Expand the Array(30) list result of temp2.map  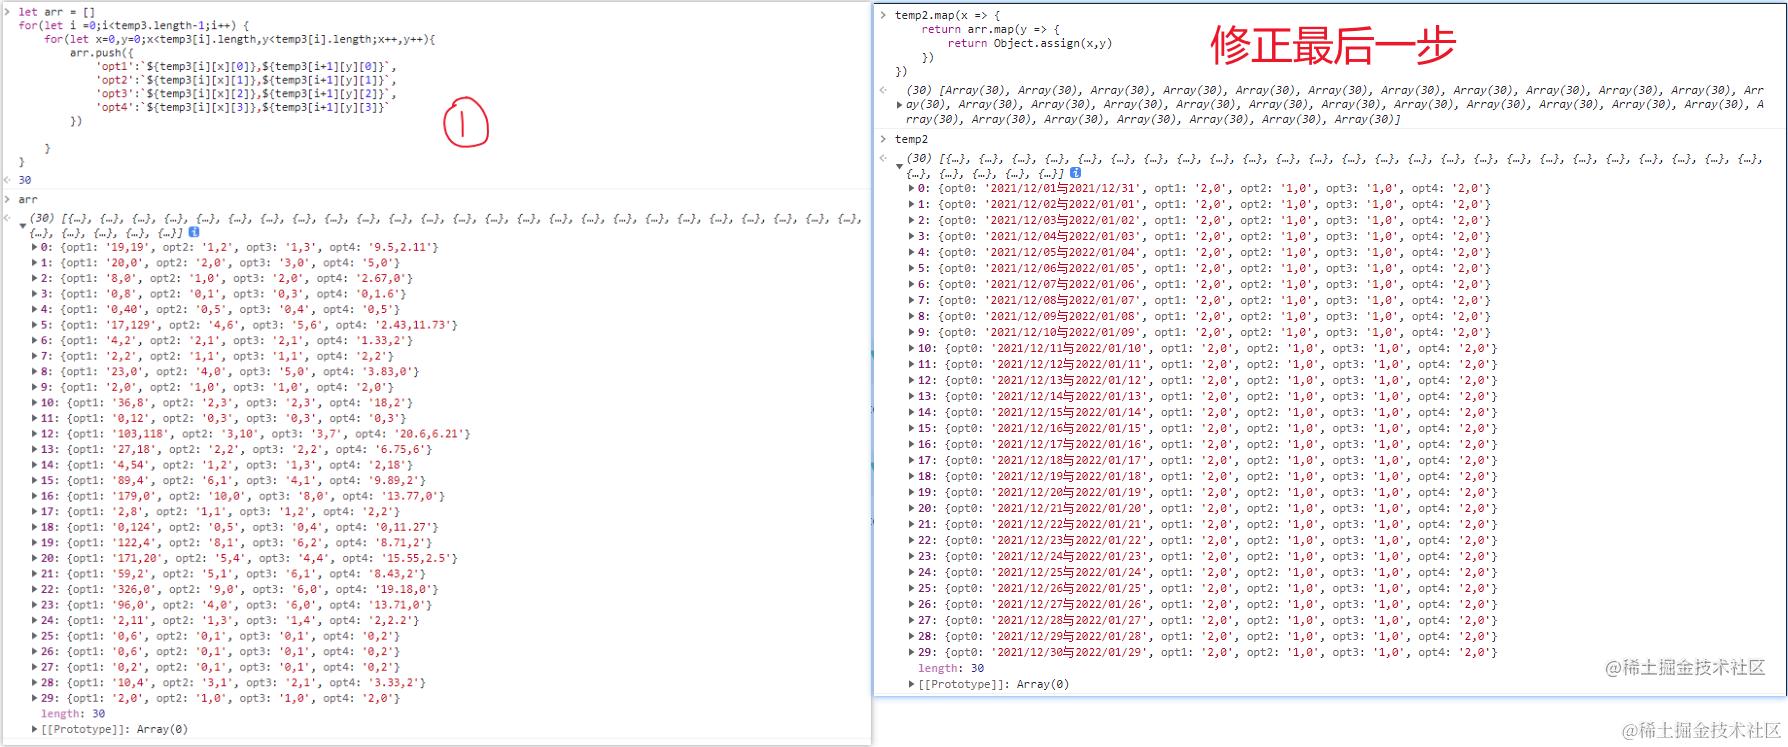tap(899, 105)
